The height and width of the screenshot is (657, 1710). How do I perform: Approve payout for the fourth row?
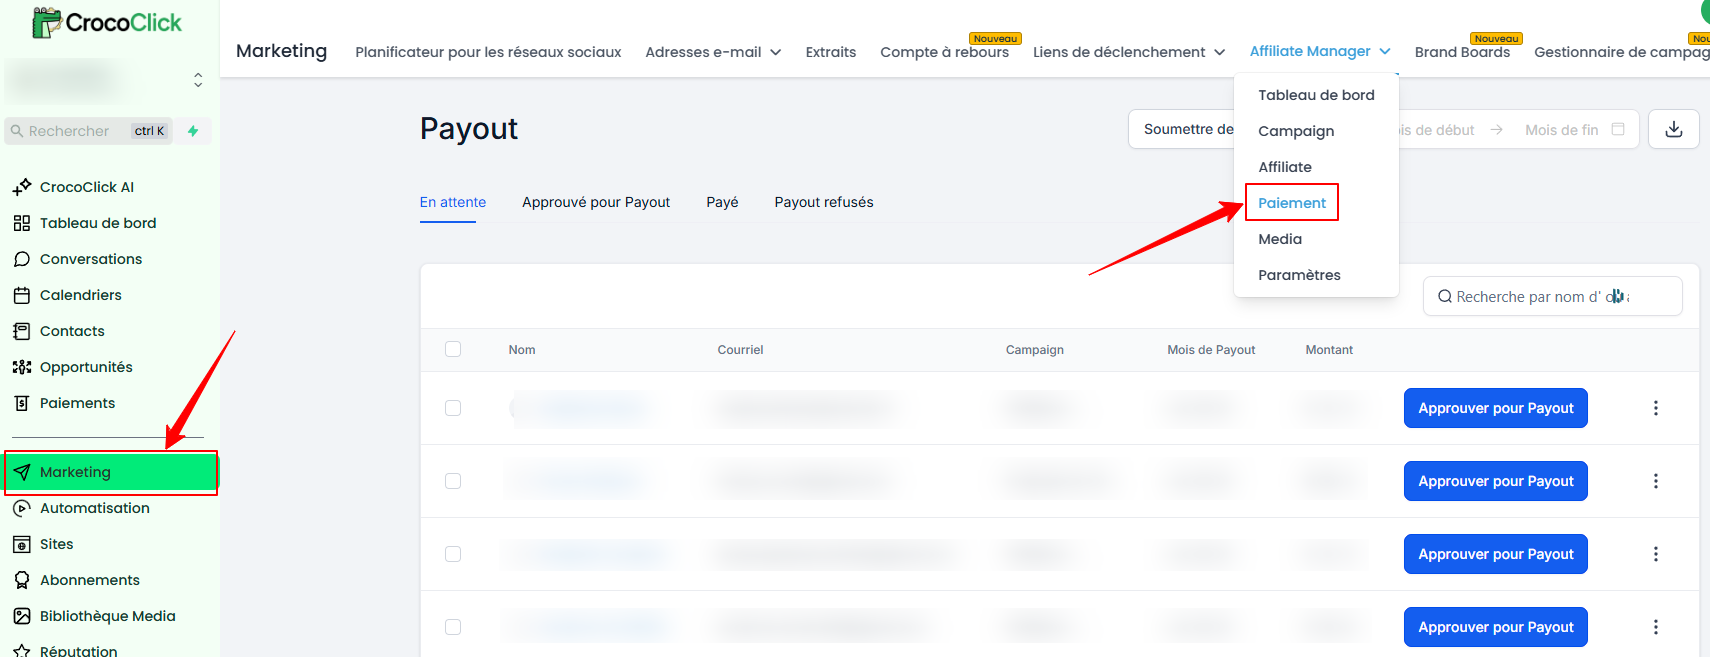1496,627
